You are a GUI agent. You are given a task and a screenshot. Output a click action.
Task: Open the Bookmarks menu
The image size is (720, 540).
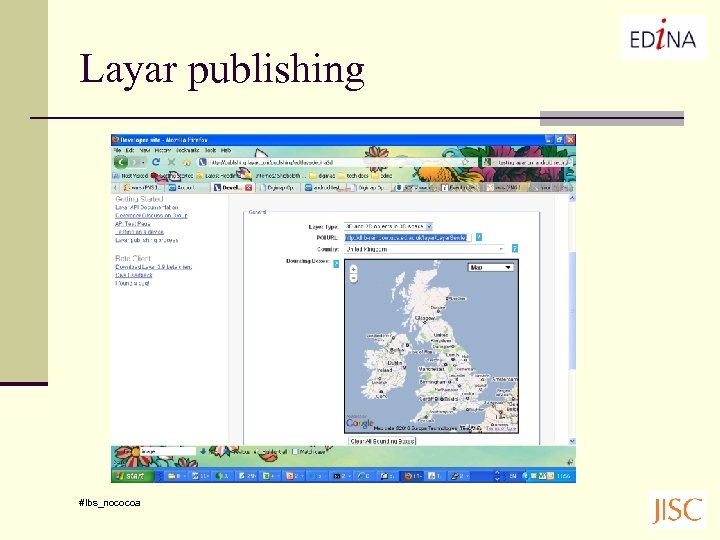[187, 150]
